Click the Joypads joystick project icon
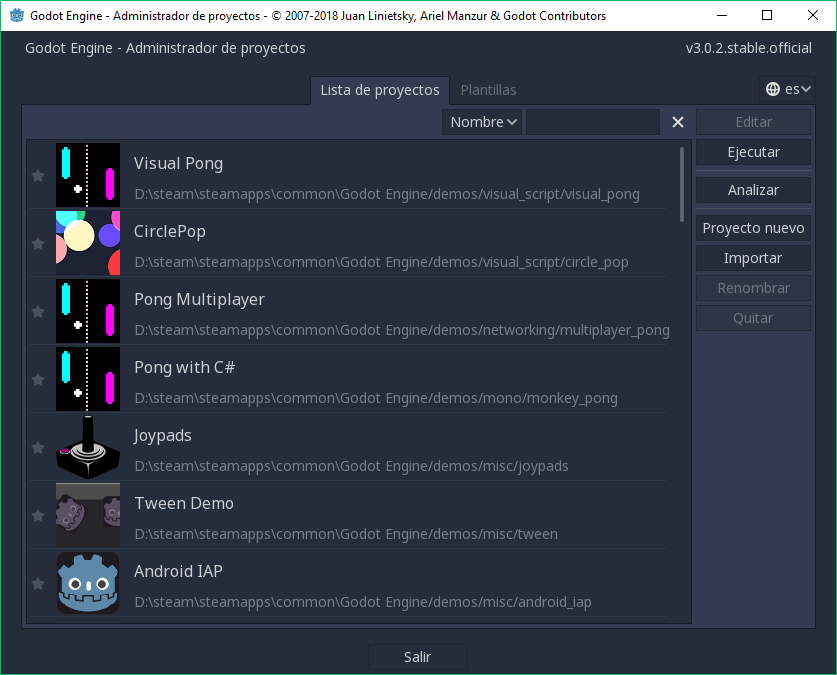The width and height of the screenshot is (837, 675). 88,447
